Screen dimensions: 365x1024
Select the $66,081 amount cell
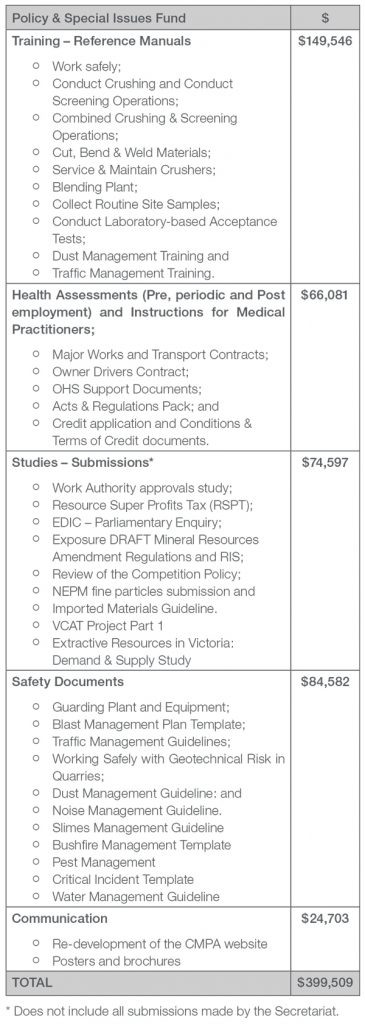[326, 295]
